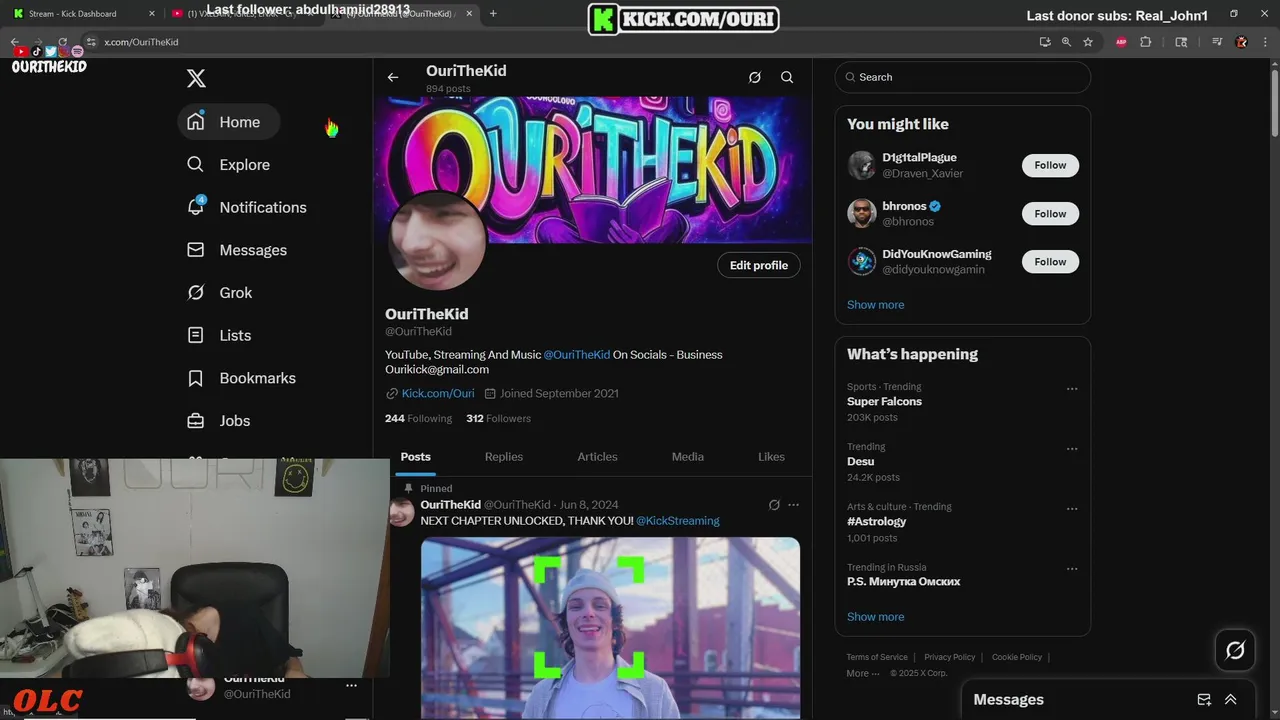Viewport: 1280px width, 720px height.
Task: Follow bhronos
Action: pyautogui.click(x=1050, y=214)
